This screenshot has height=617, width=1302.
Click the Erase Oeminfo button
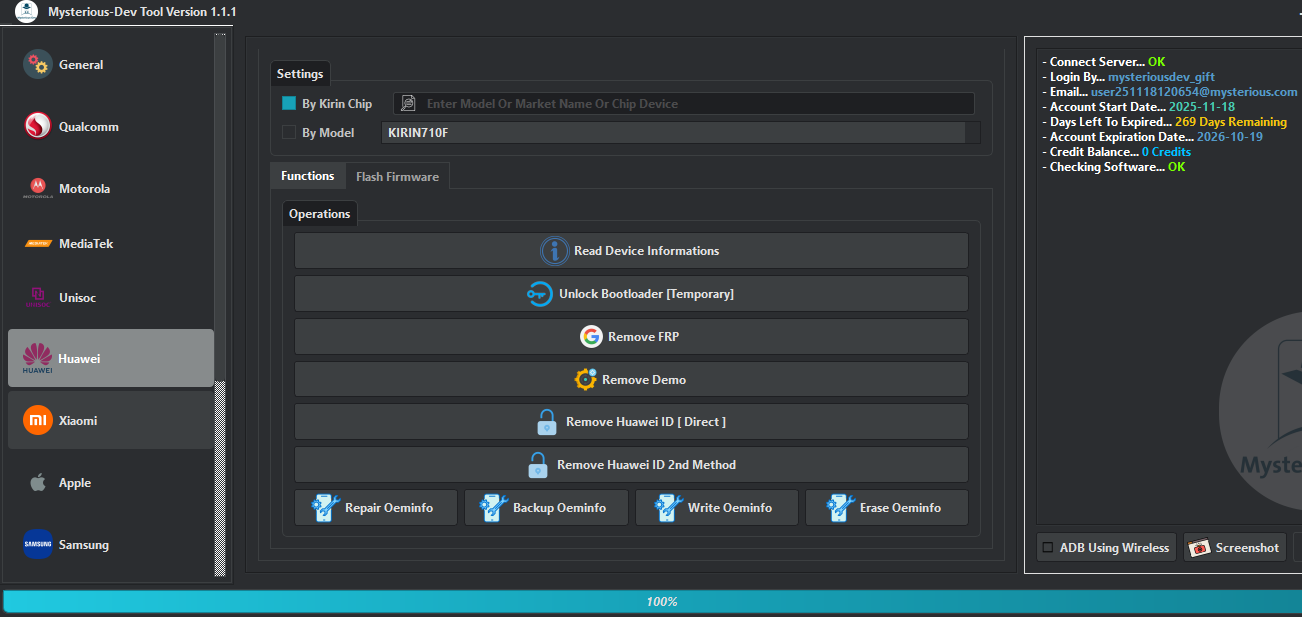[x=886, y=507]
